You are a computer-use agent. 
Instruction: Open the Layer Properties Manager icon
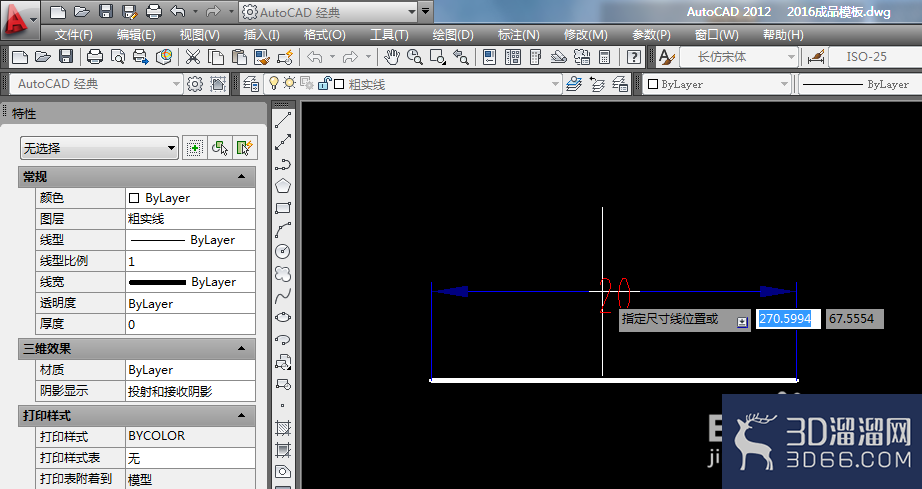click(251, 84)
